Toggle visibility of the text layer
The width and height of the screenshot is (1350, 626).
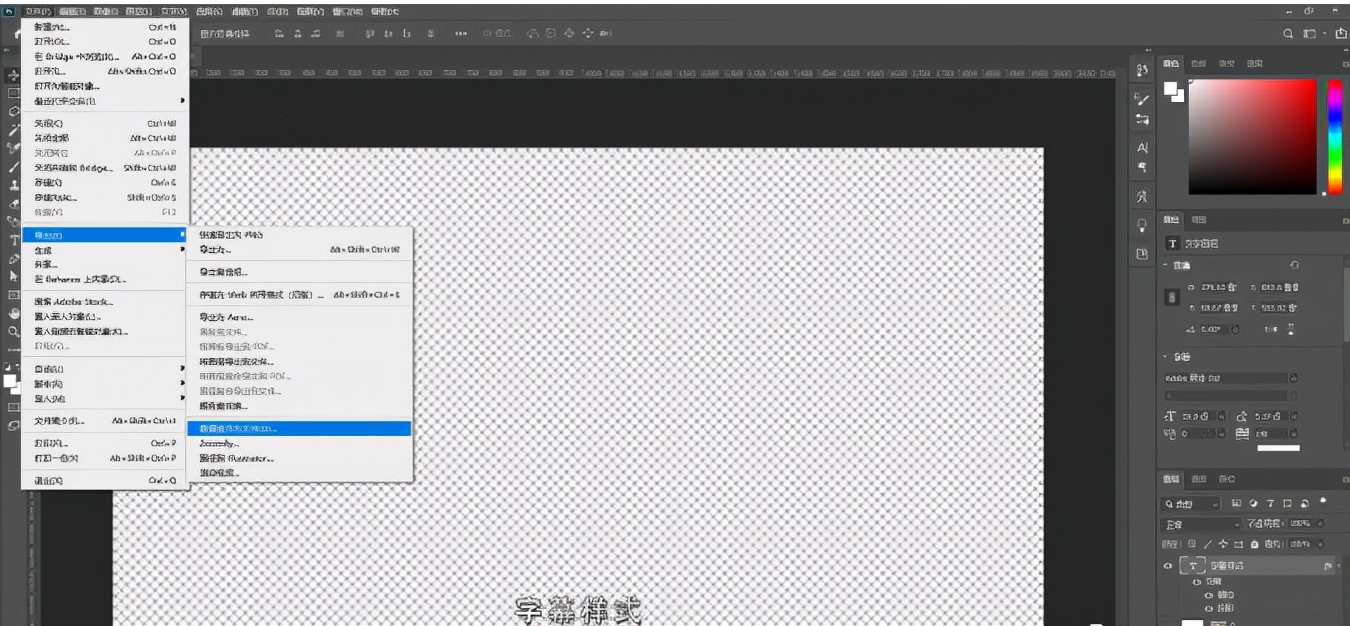[1167, 566]
